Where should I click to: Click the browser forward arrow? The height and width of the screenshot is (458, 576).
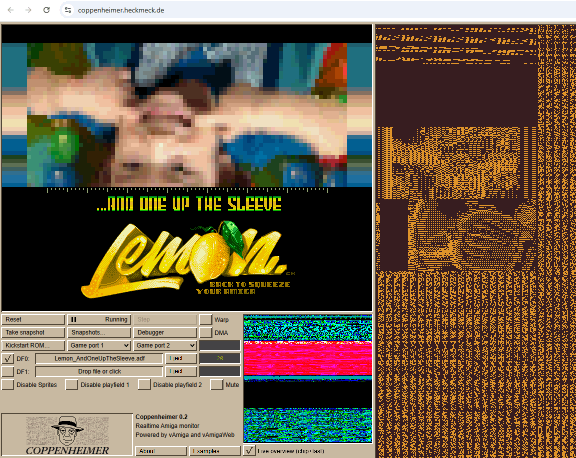pos(28,10)
